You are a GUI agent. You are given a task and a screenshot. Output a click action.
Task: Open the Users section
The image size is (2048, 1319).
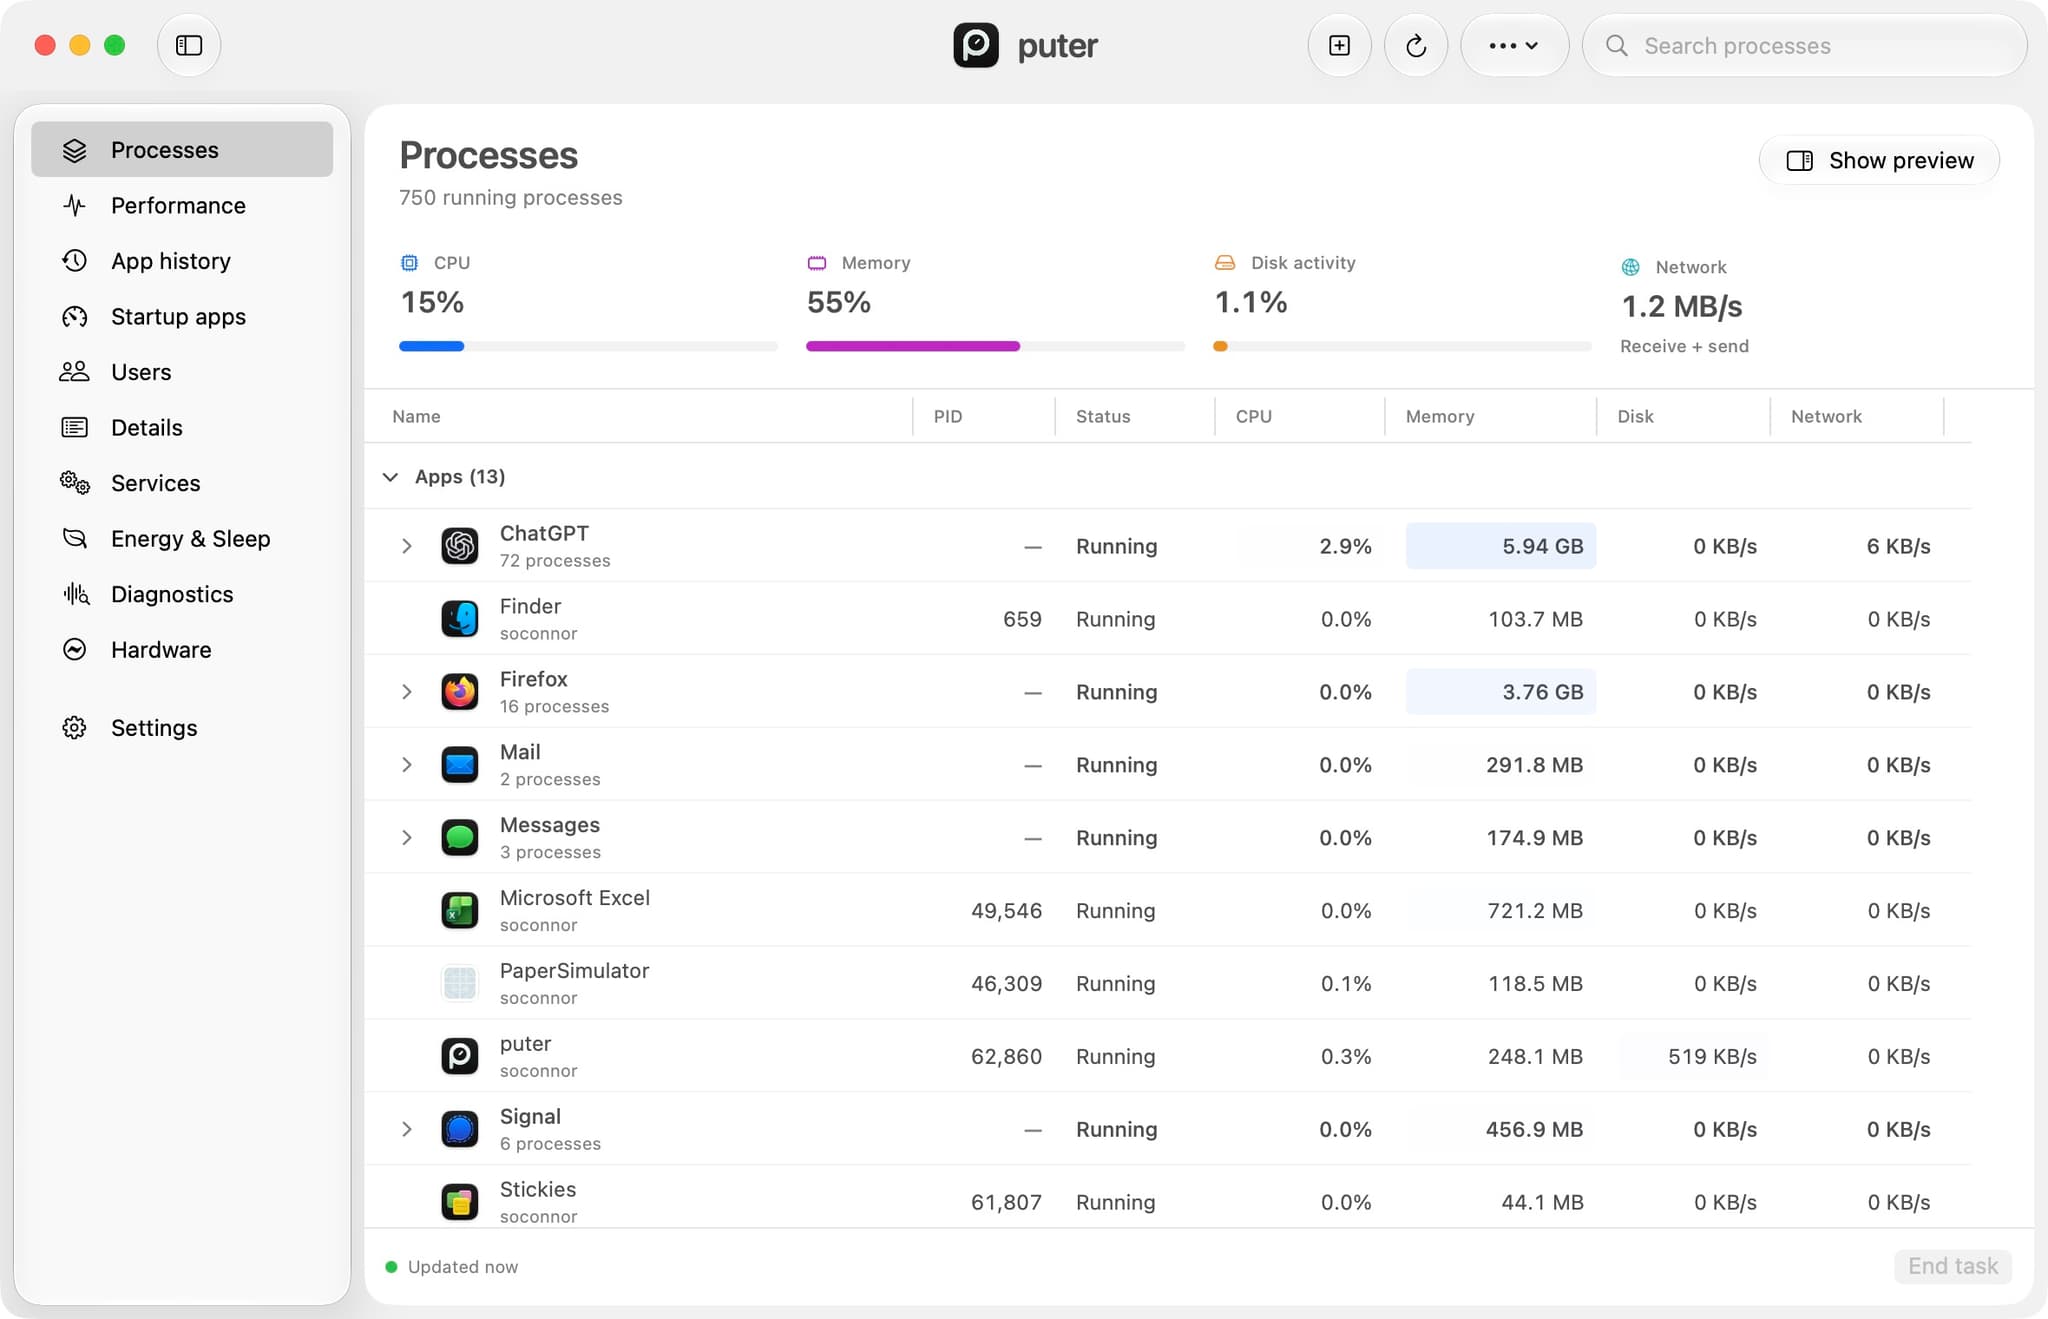pyautogui.click(x=182, y=372)
